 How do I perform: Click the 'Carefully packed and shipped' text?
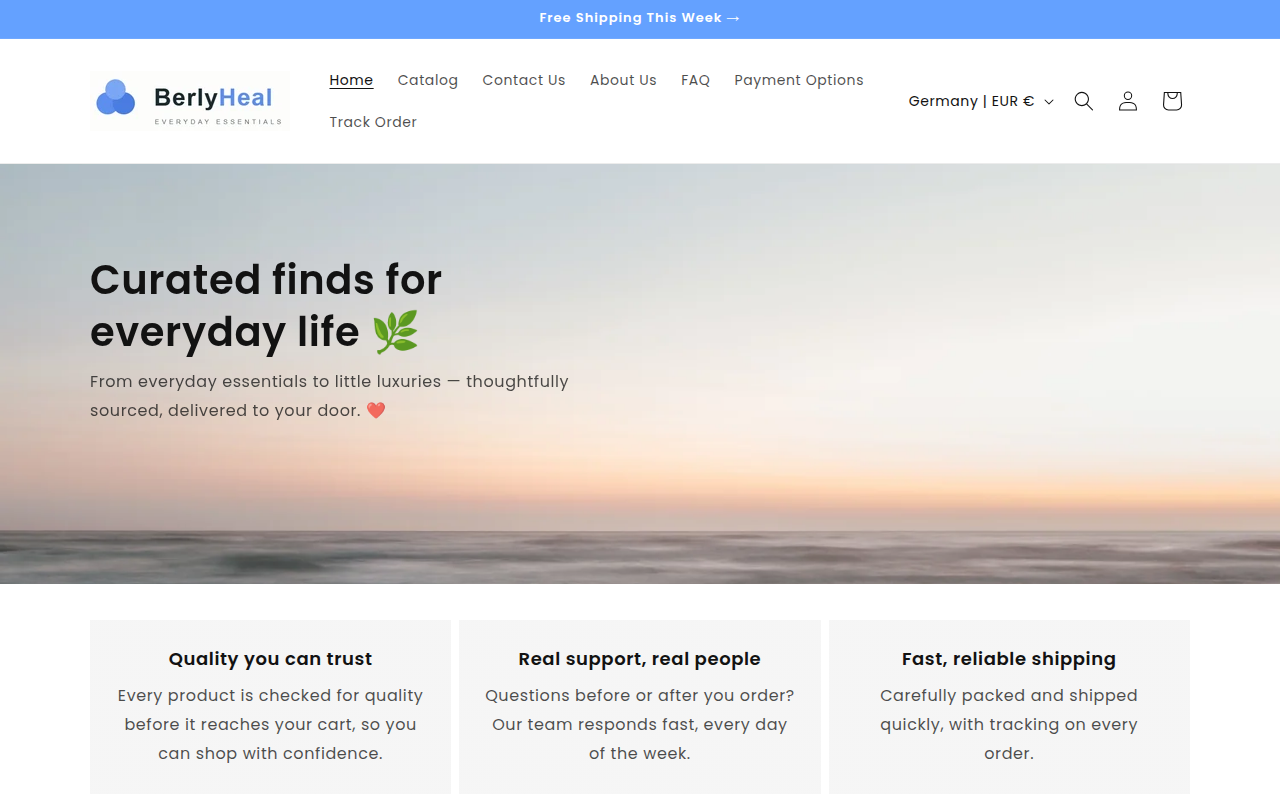[x=1009, y=724]
